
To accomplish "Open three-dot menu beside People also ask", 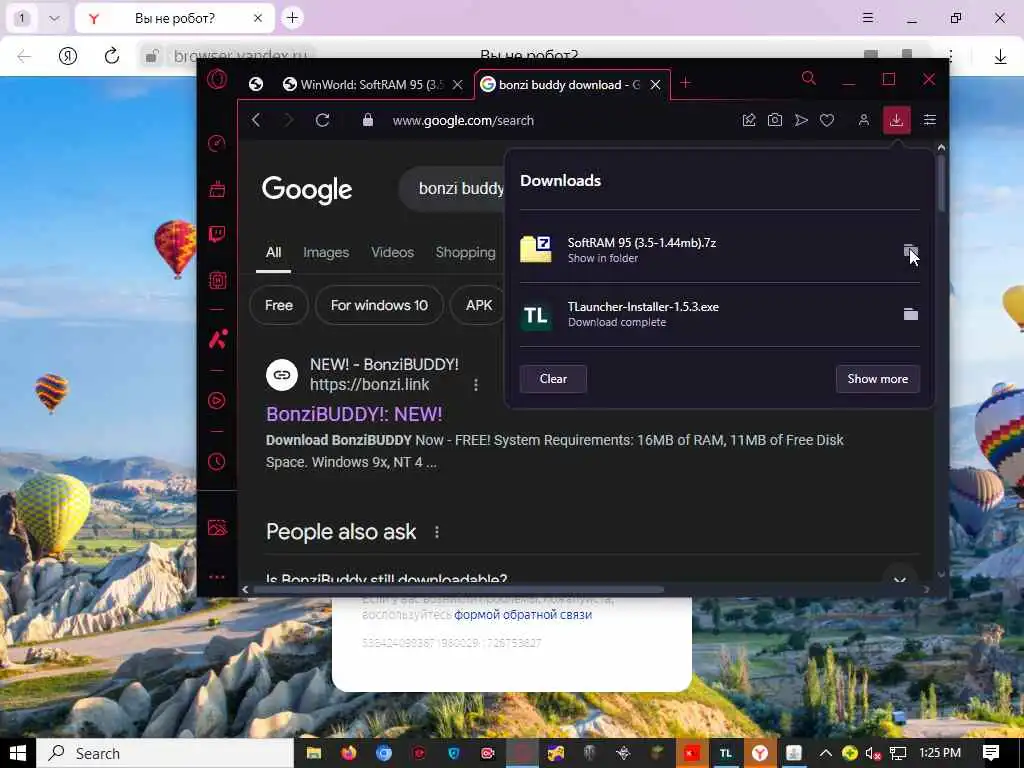I will [437, 533].
